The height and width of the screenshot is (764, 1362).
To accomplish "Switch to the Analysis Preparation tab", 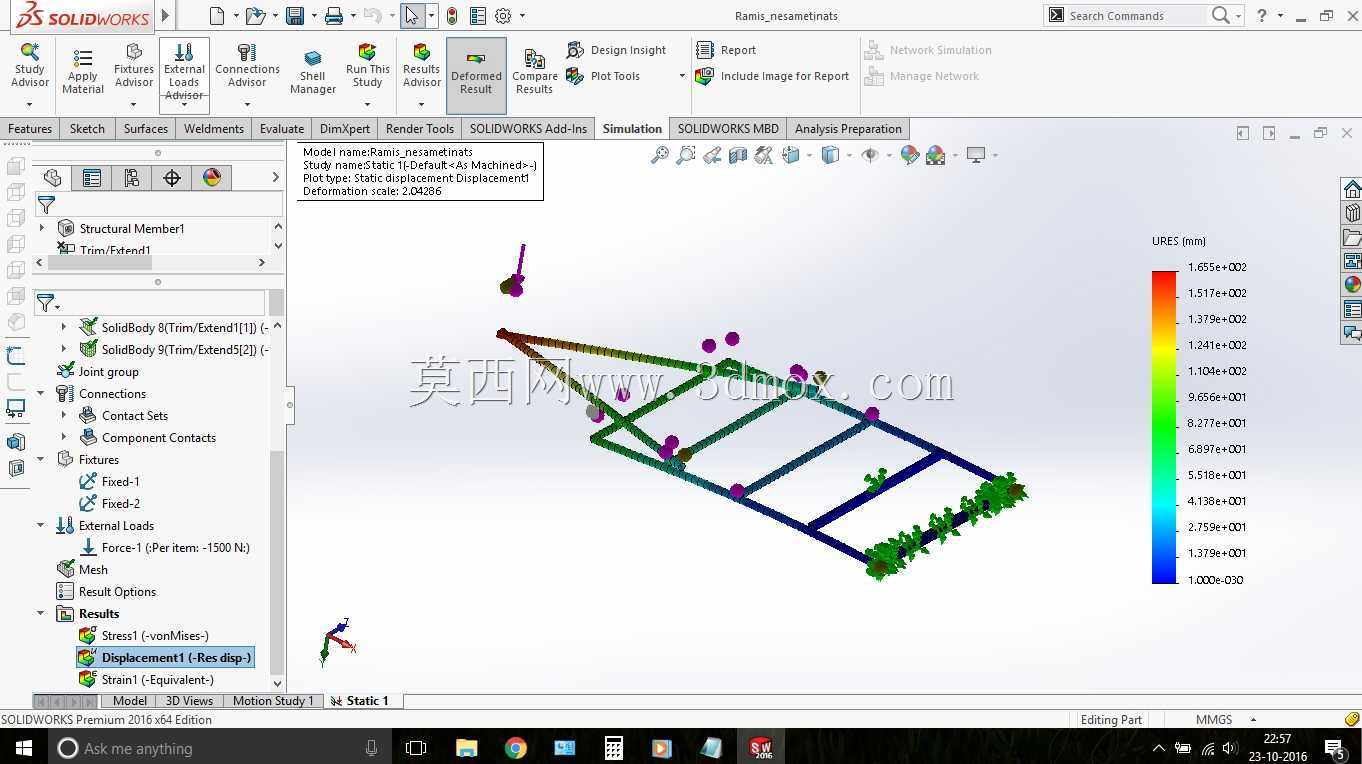I will pyautogui.click(x=848, y=129).
